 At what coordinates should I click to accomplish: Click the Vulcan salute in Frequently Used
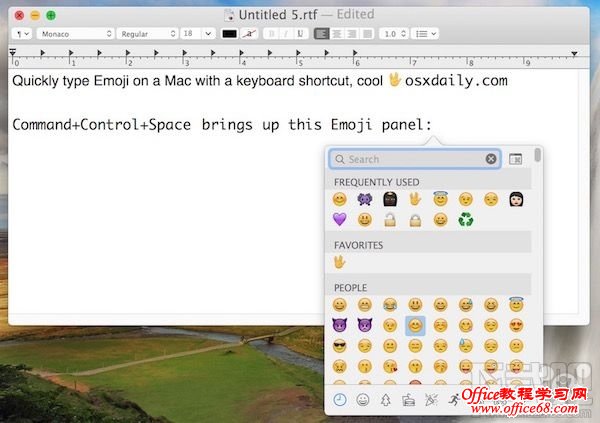[x=415, y=199]
